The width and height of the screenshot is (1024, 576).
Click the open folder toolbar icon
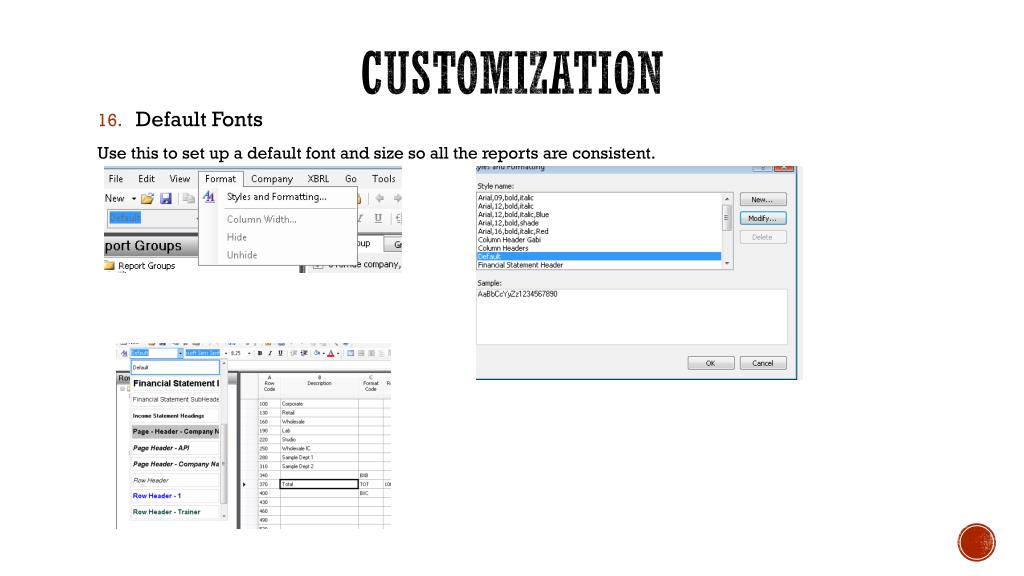tap(148, 198)
